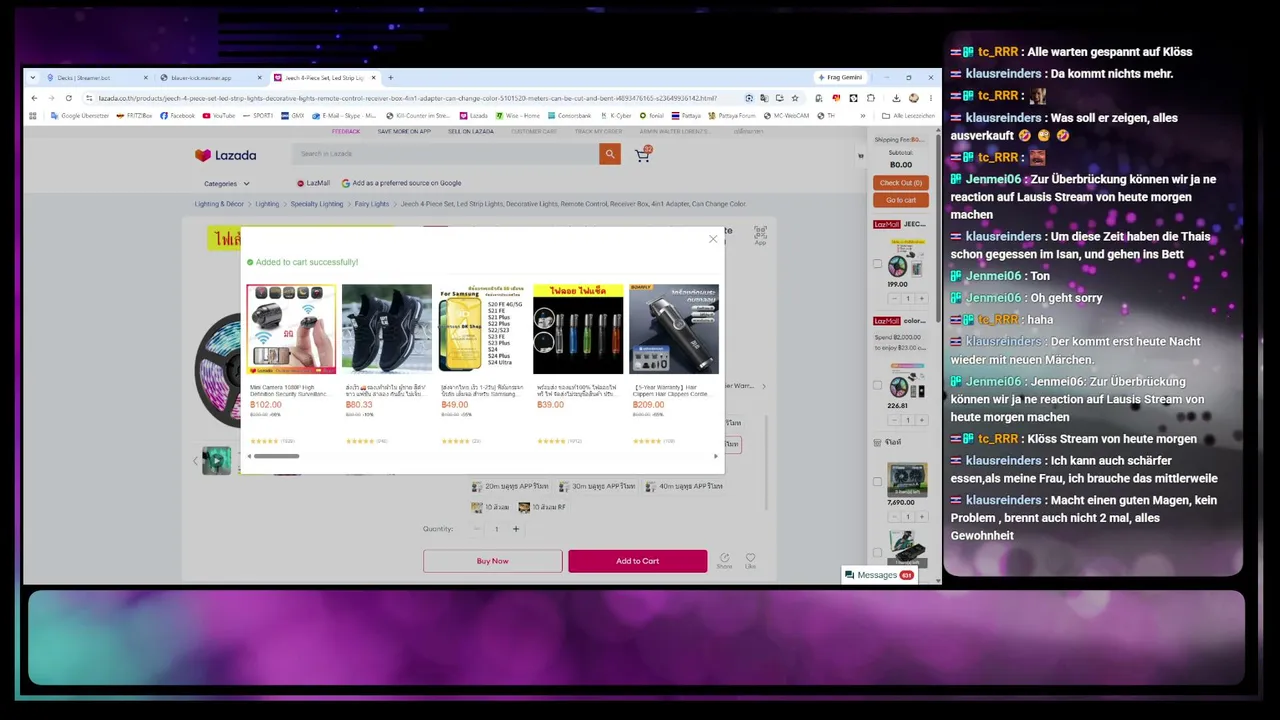Increase quantity of the 199.00 cart item
The width and height of the screenshot is (1280, 720).
[x=922, y=298]
